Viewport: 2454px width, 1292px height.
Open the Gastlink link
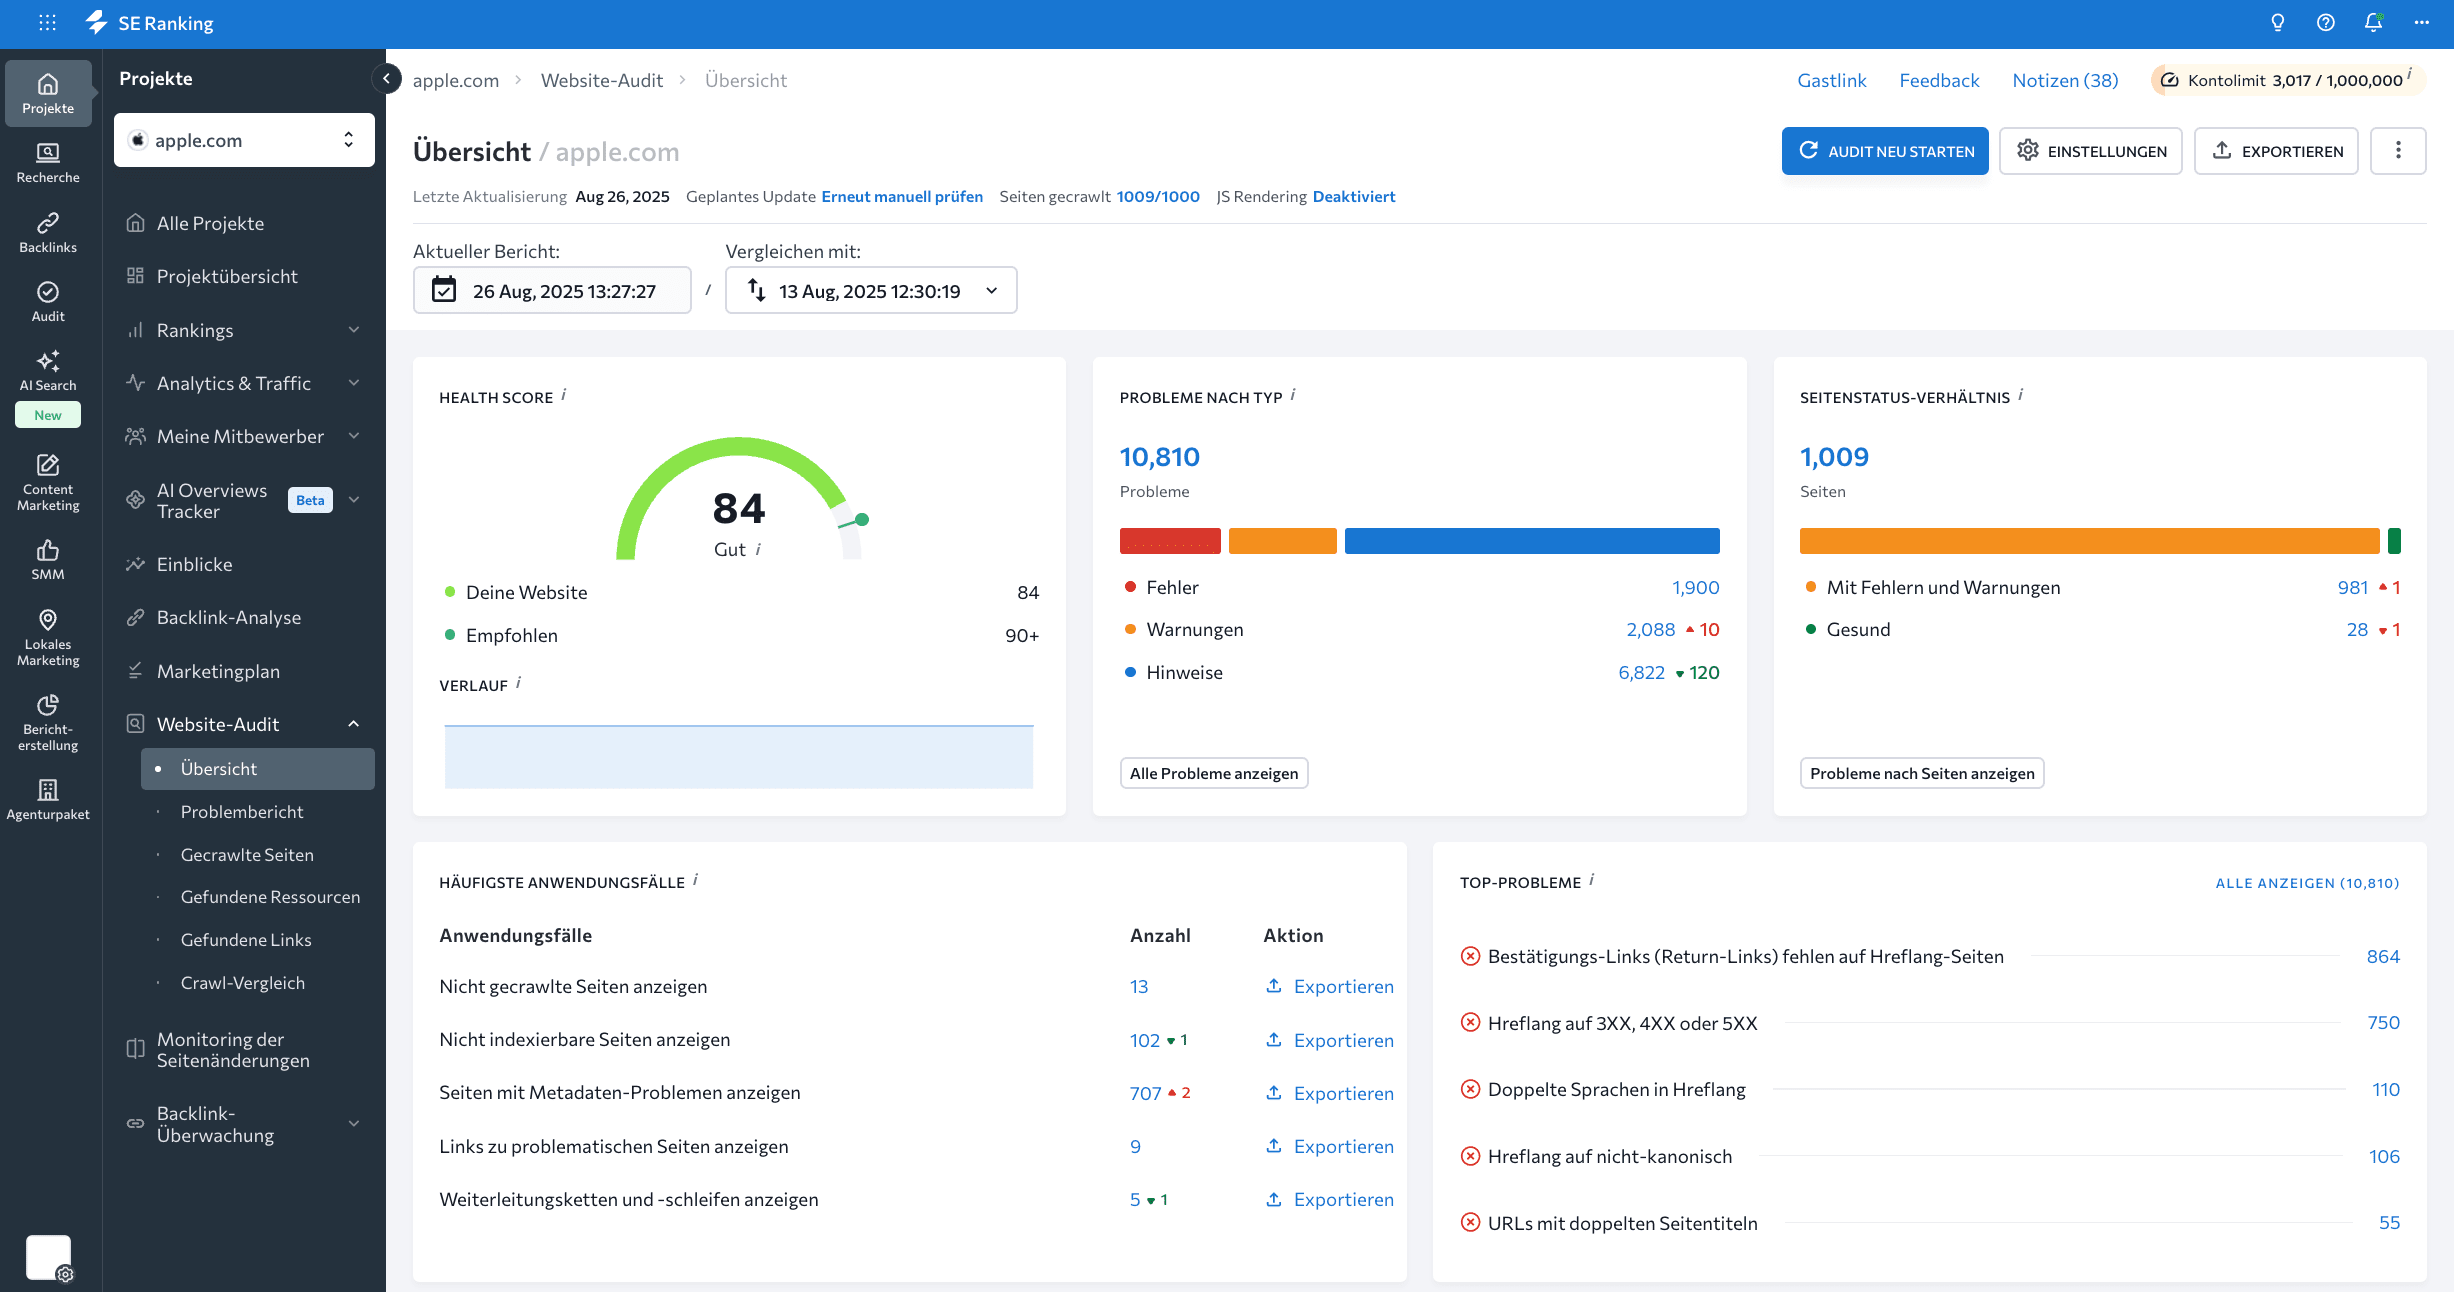pyautogui.click(x=1832, y=80)
